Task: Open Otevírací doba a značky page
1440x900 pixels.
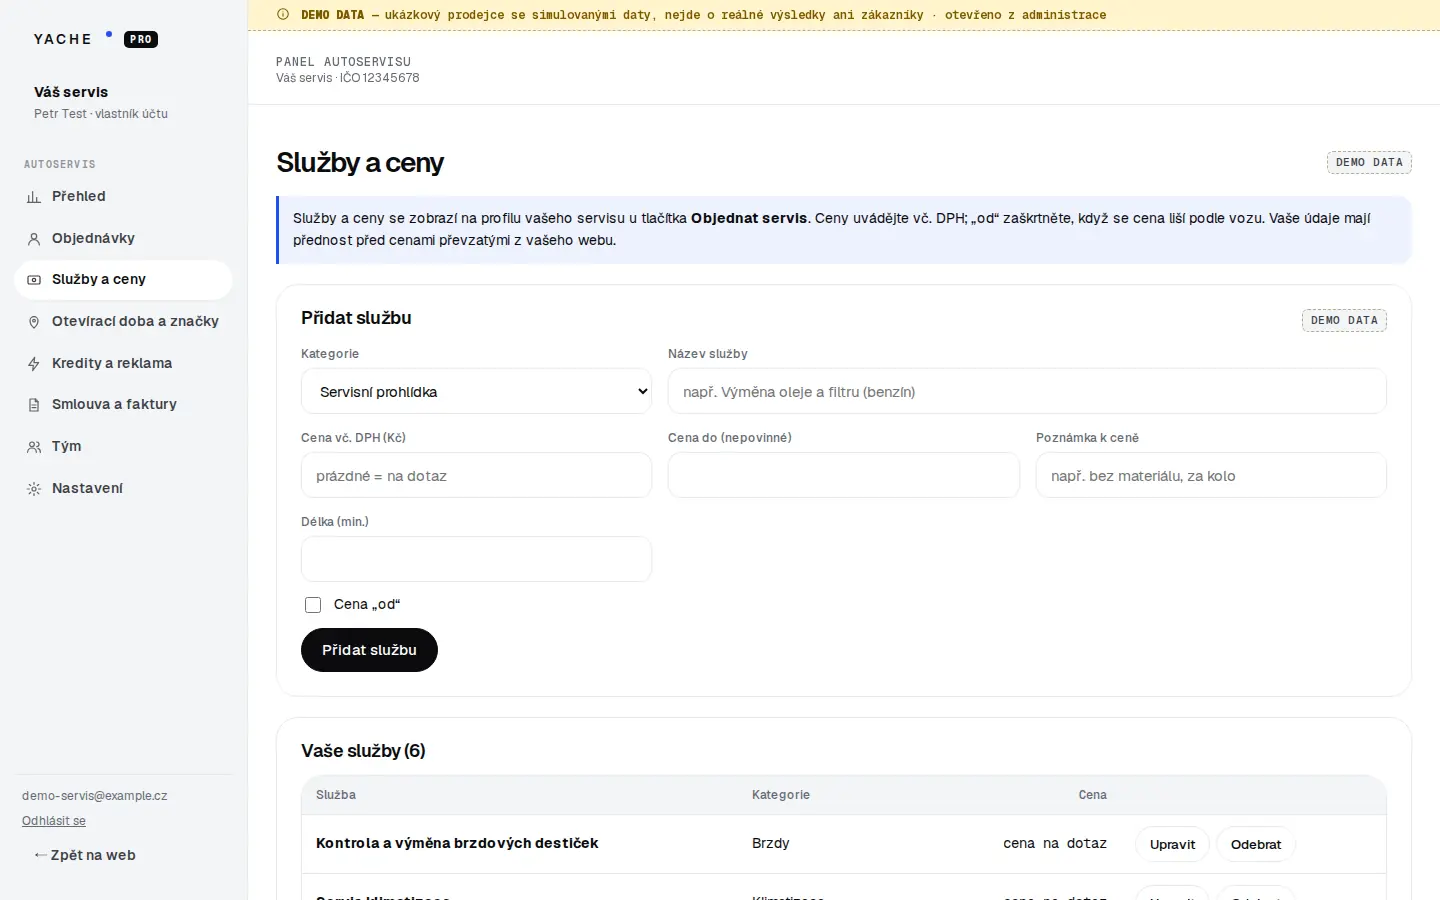Action: coord(123,322)
